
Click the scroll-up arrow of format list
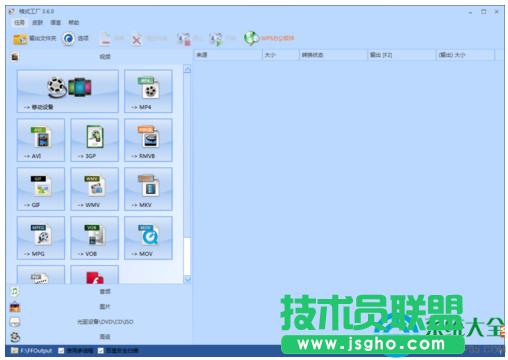click(x=187, y=69)
